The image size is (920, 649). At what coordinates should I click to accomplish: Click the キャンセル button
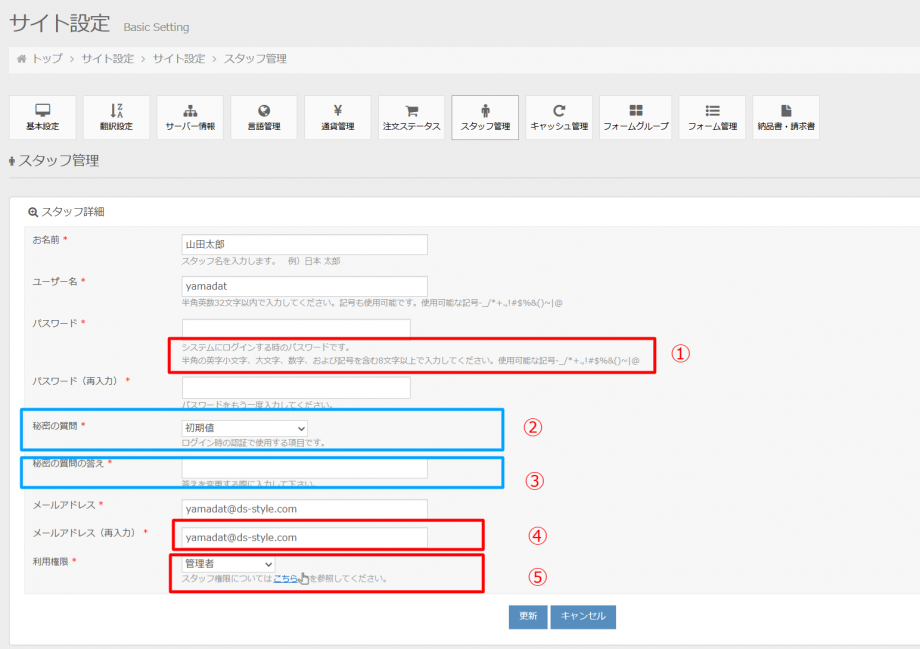[583, 617]
